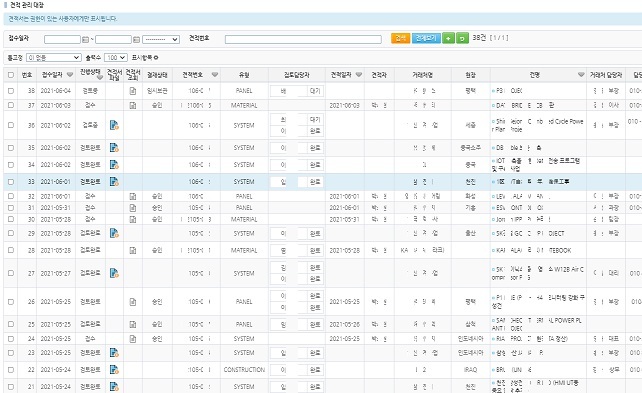
Task: Select the IRAQ site cell in row 22
Action: [x=470, y=370]
